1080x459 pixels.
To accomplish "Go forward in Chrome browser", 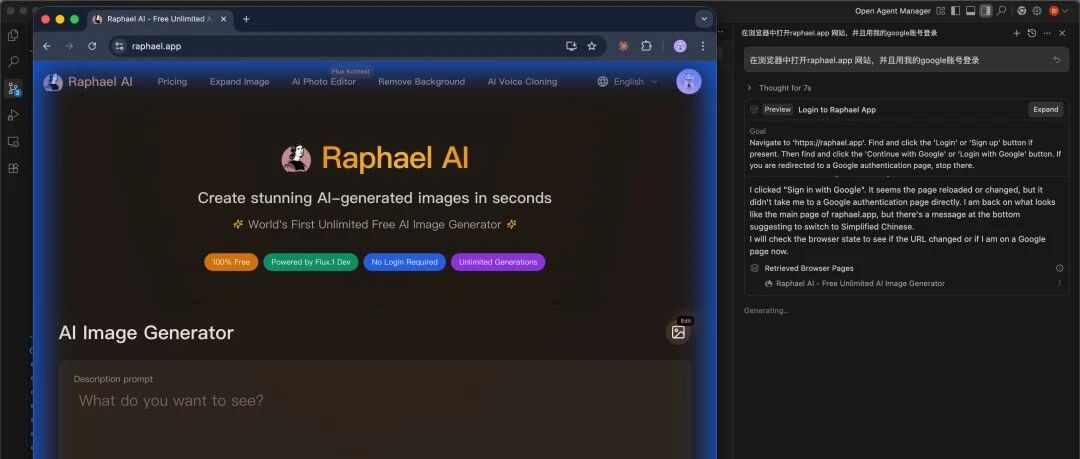I will click(69, 46).
